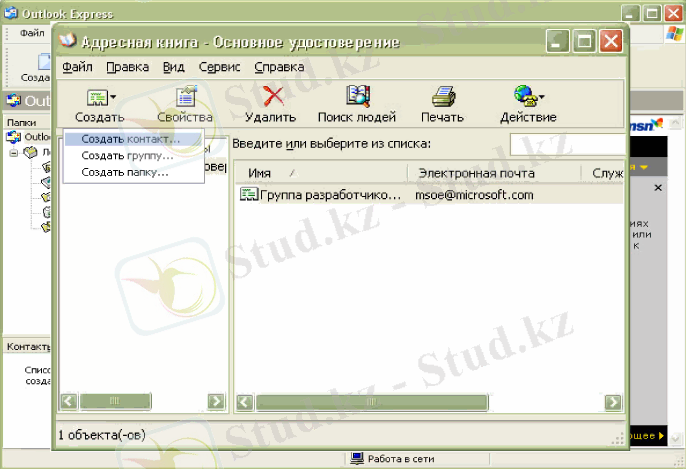Collapse the folder tree node in Outlook Express
Screen dimensions: 686x469
click(x=14, y=152)
